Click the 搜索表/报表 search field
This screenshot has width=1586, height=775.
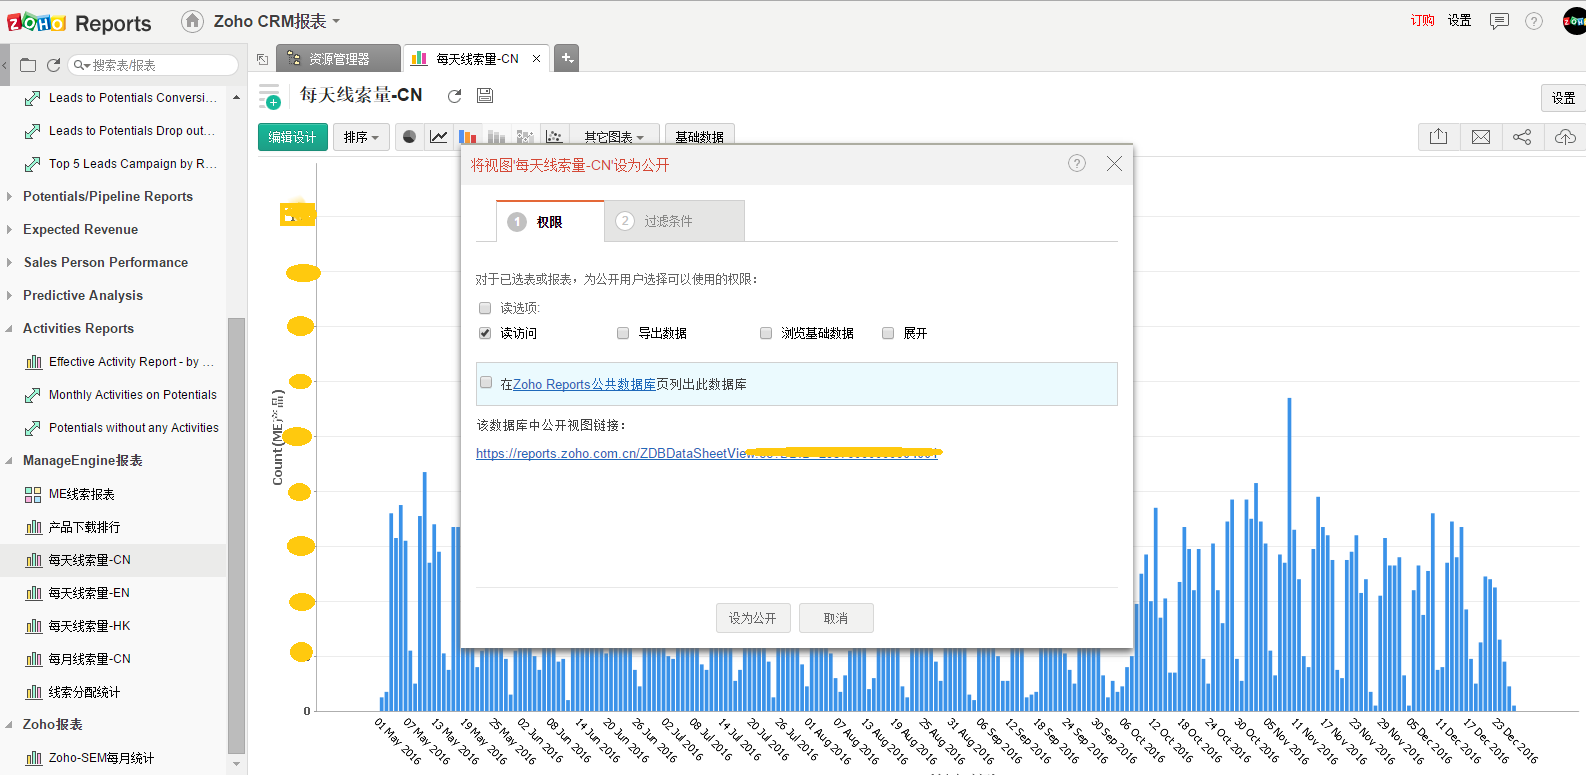tap(160, 65)
